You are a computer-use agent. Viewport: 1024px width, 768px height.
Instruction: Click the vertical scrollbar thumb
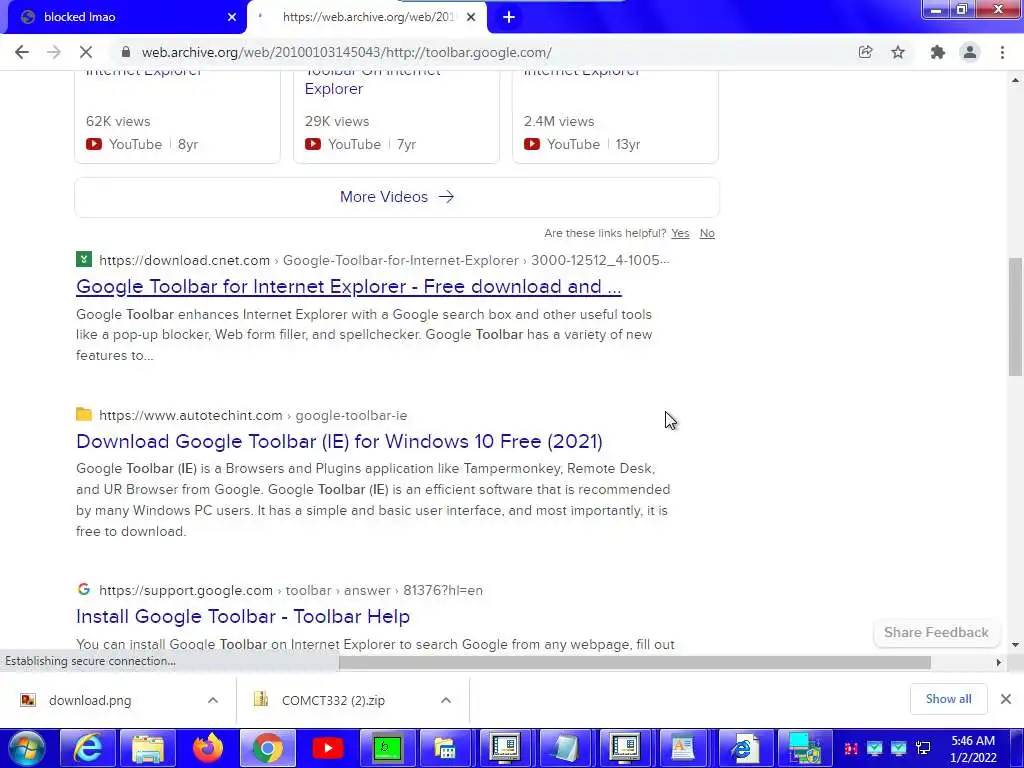pos(1015,317)
